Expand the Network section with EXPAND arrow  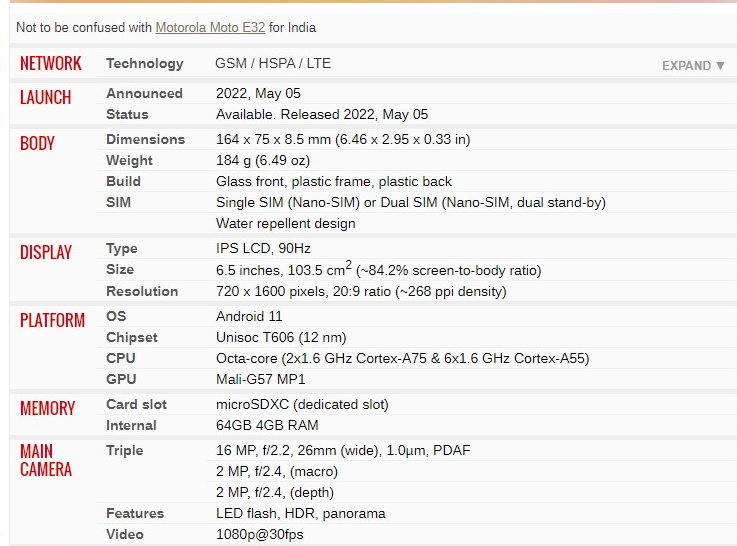click(x=693, y=65)
